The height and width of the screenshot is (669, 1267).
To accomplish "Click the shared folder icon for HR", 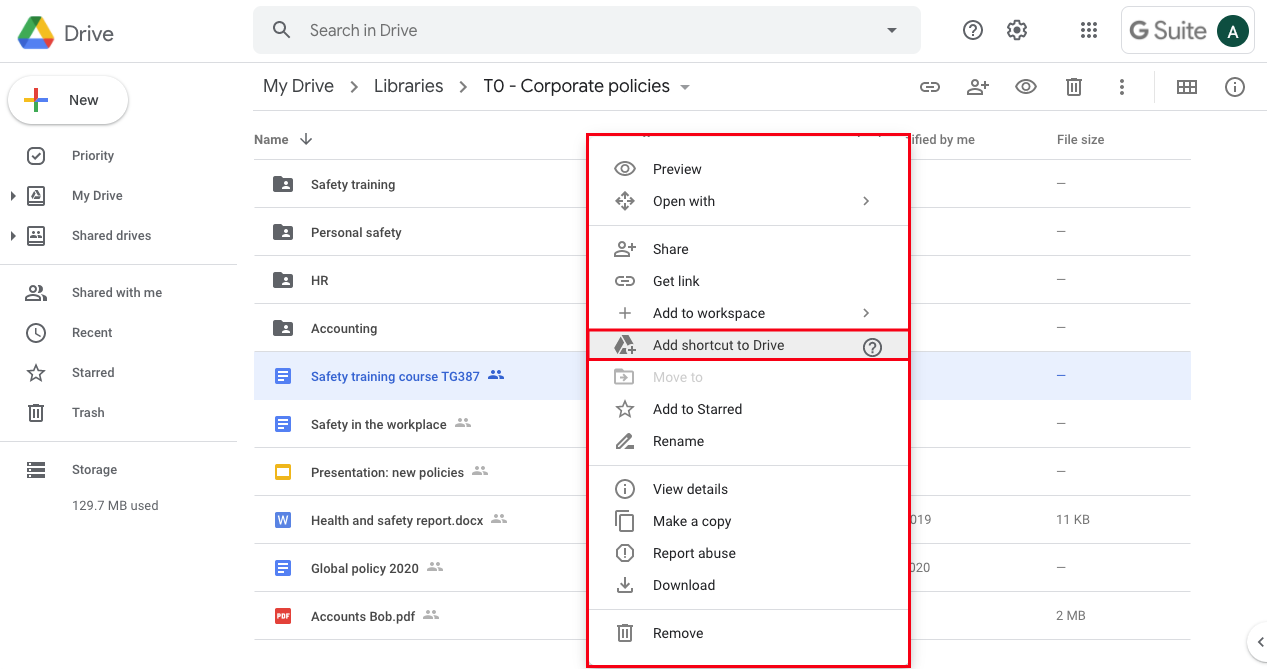I will pyautogui.click(x=283, y=280).
